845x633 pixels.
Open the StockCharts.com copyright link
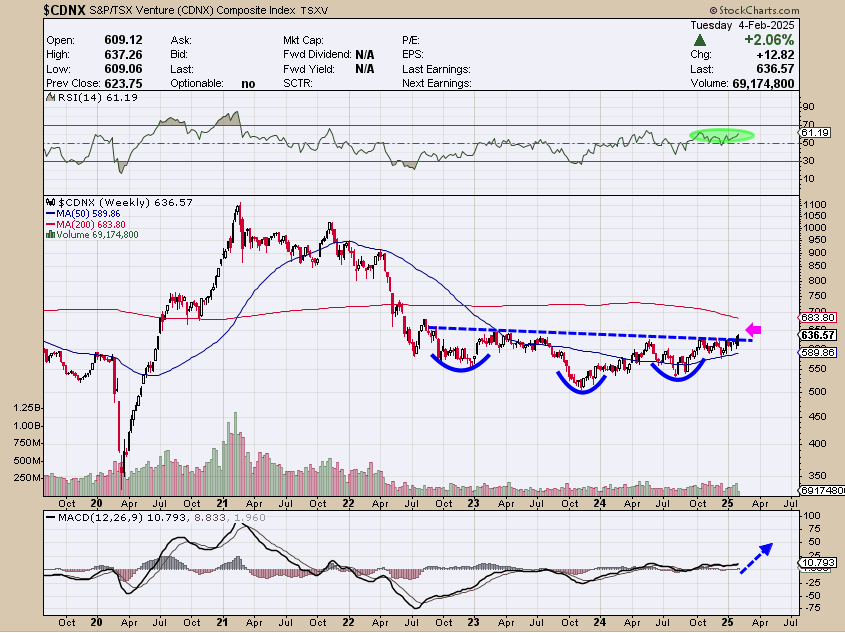754,10
